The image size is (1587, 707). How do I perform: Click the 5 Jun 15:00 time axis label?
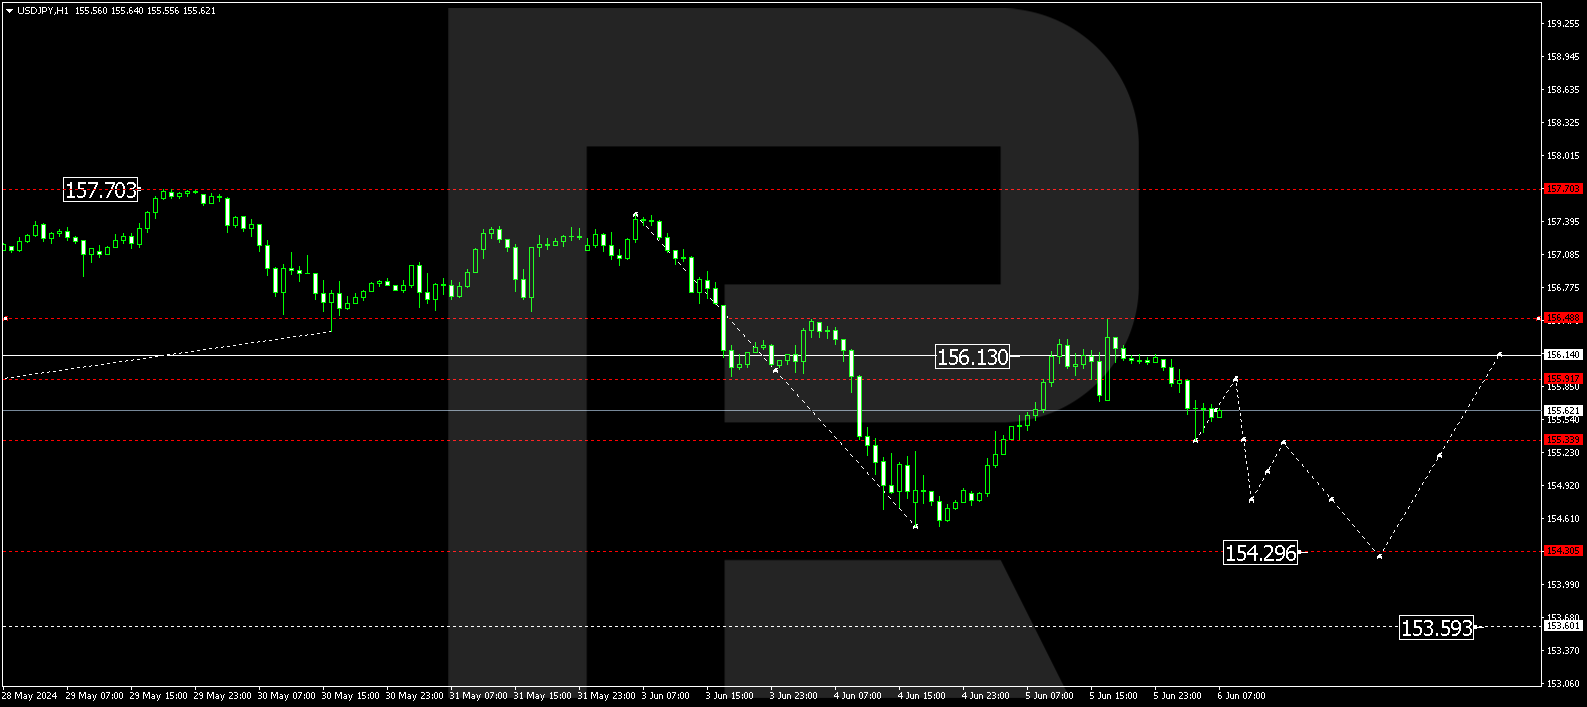coord(1113,696)
